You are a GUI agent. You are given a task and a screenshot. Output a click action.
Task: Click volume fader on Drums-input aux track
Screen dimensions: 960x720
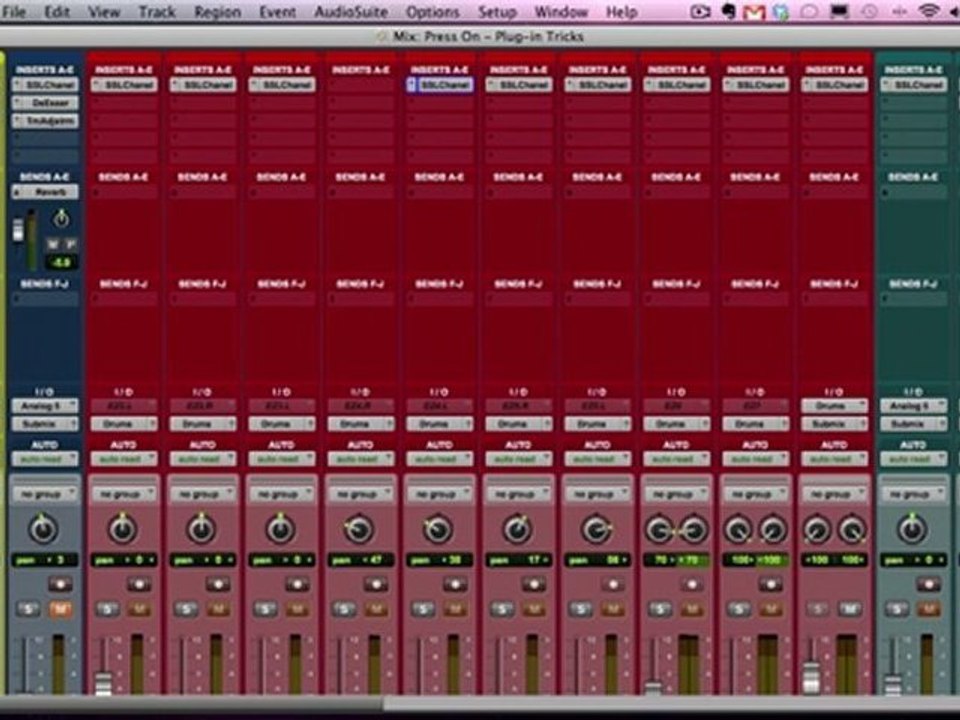coord(811,677)
